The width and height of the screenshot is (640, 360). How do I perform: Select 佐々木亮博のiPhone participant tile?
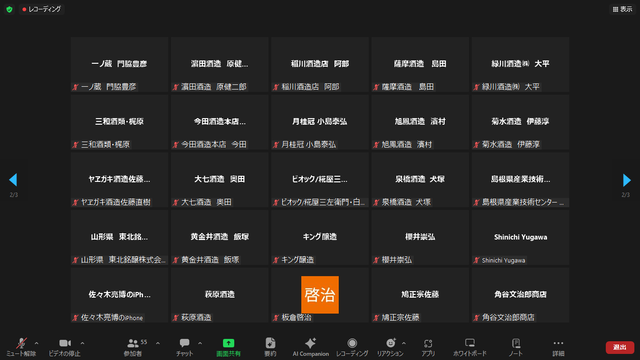tap(120, 295)
